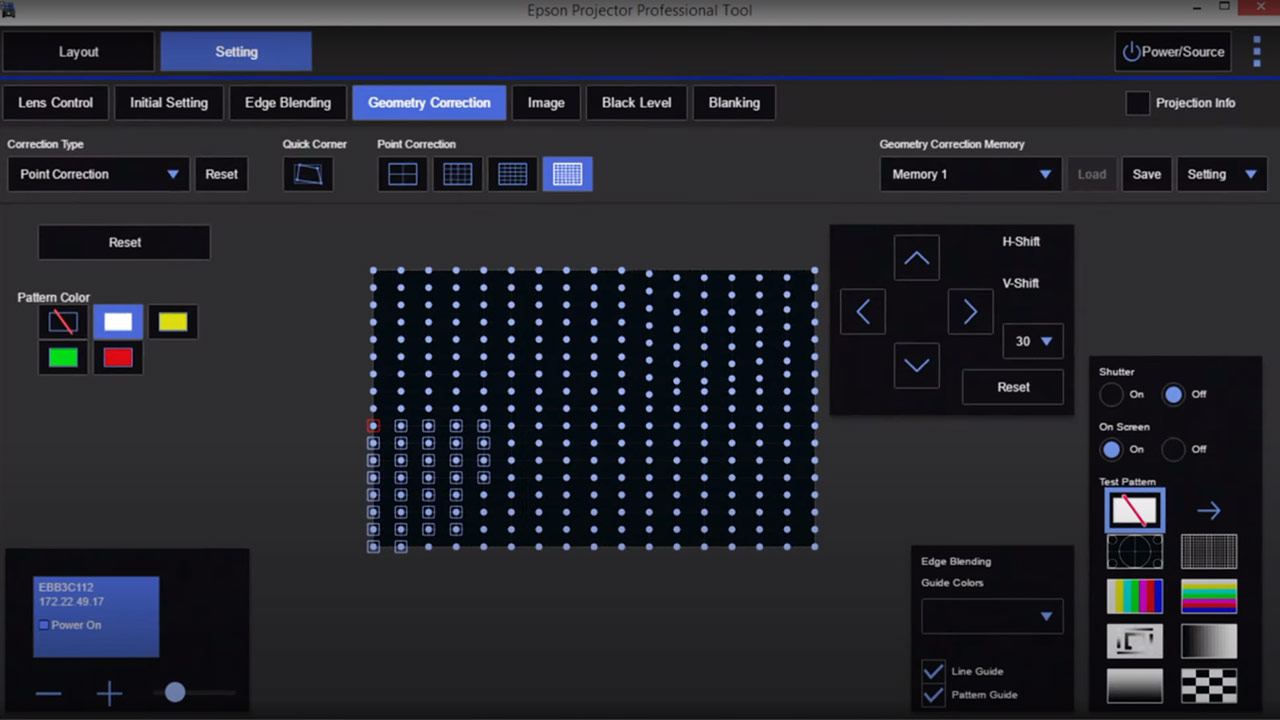Click the zoom slider handle

pos(175,692)
